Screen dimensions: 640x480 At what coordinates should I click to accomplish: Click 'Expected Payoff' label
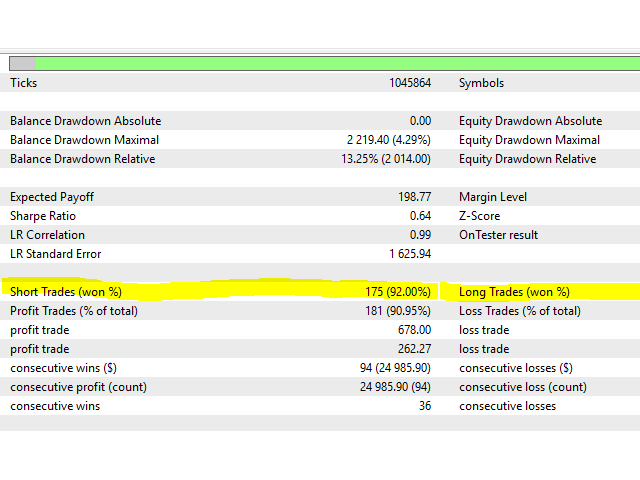pyautogui.click(x=52, y=197)
